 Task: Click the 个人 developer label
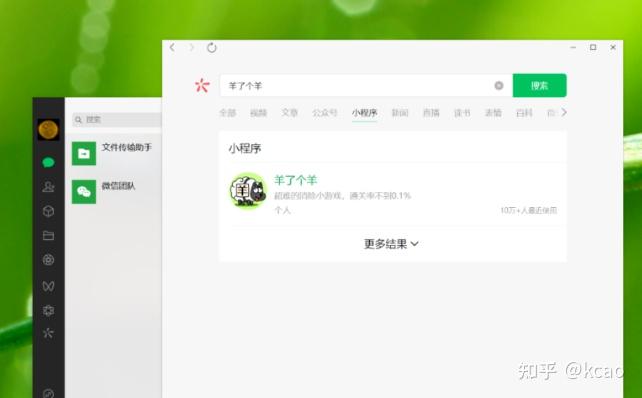click(x=282, y=210)
